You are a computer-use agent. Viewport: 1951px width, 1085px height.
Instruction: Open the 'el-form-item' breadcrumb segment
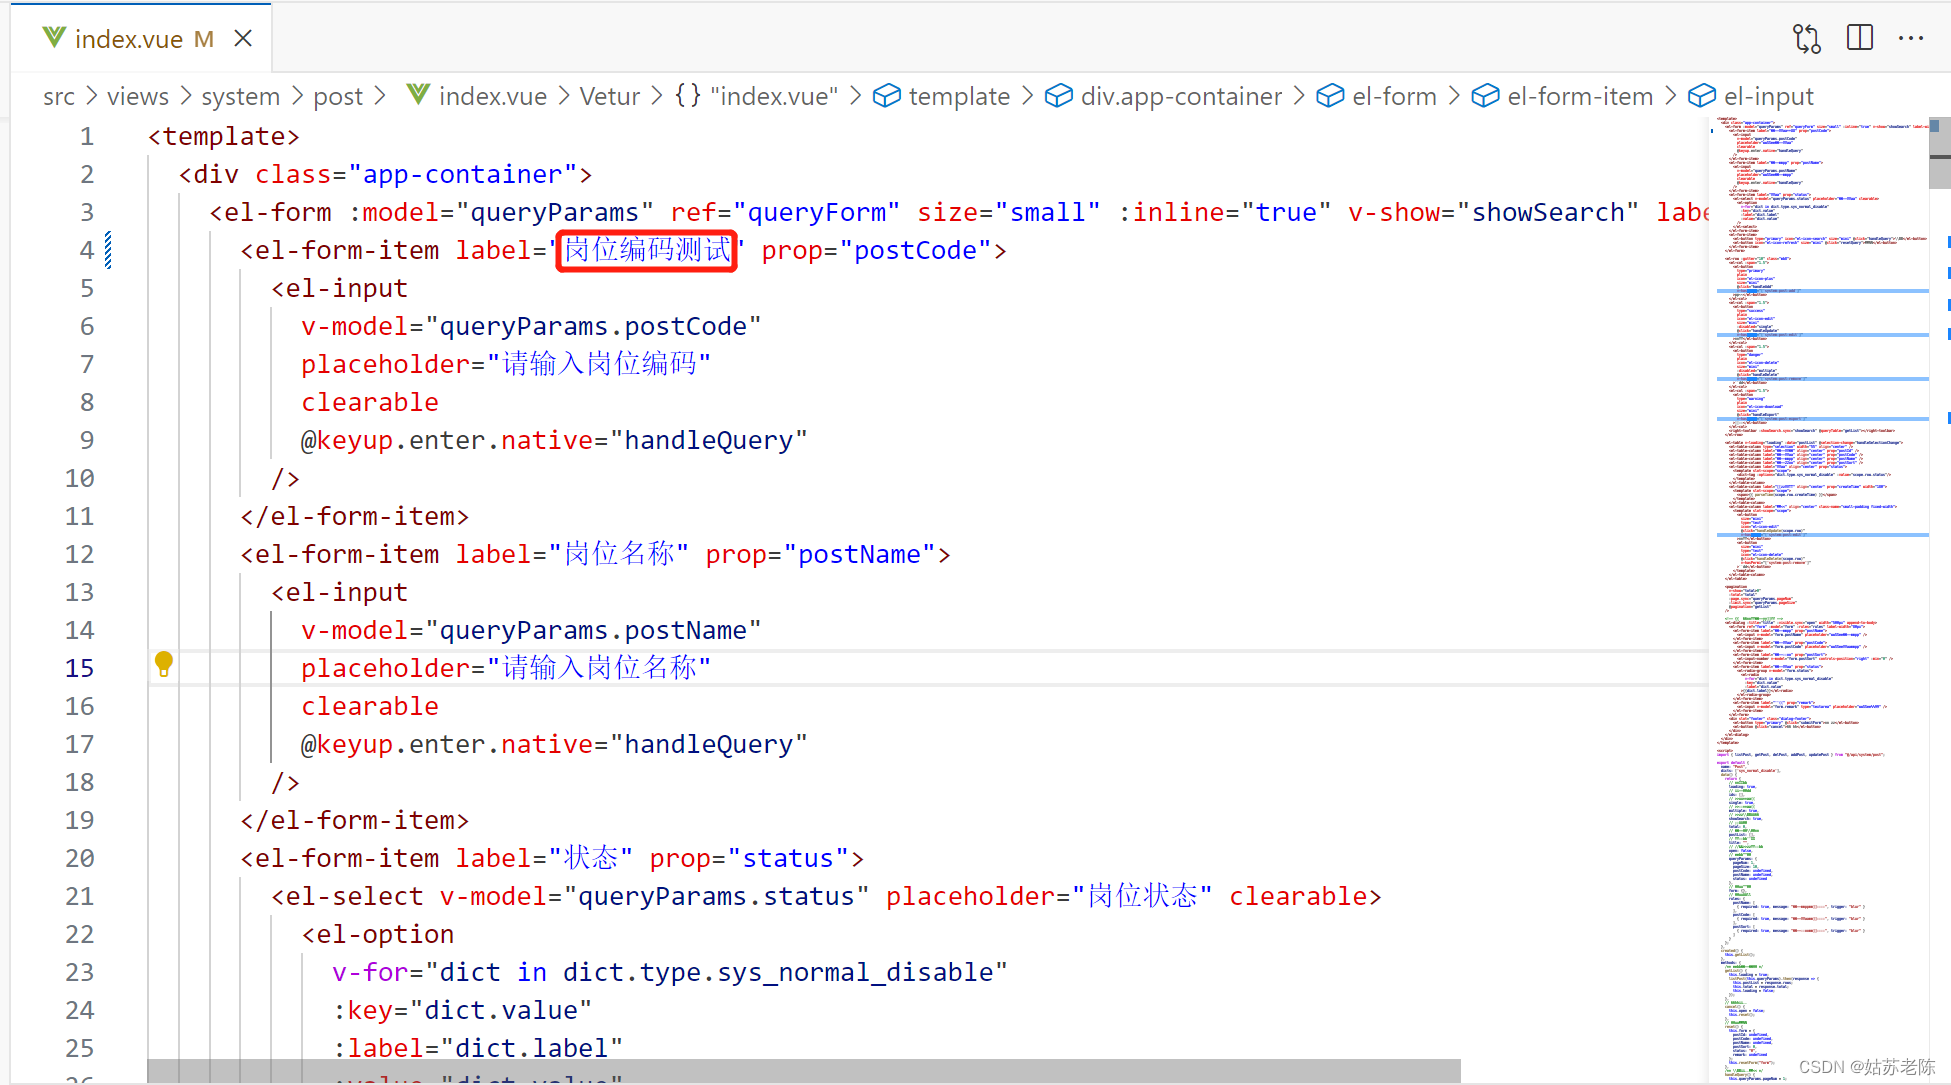click(x=1579, y=96)
